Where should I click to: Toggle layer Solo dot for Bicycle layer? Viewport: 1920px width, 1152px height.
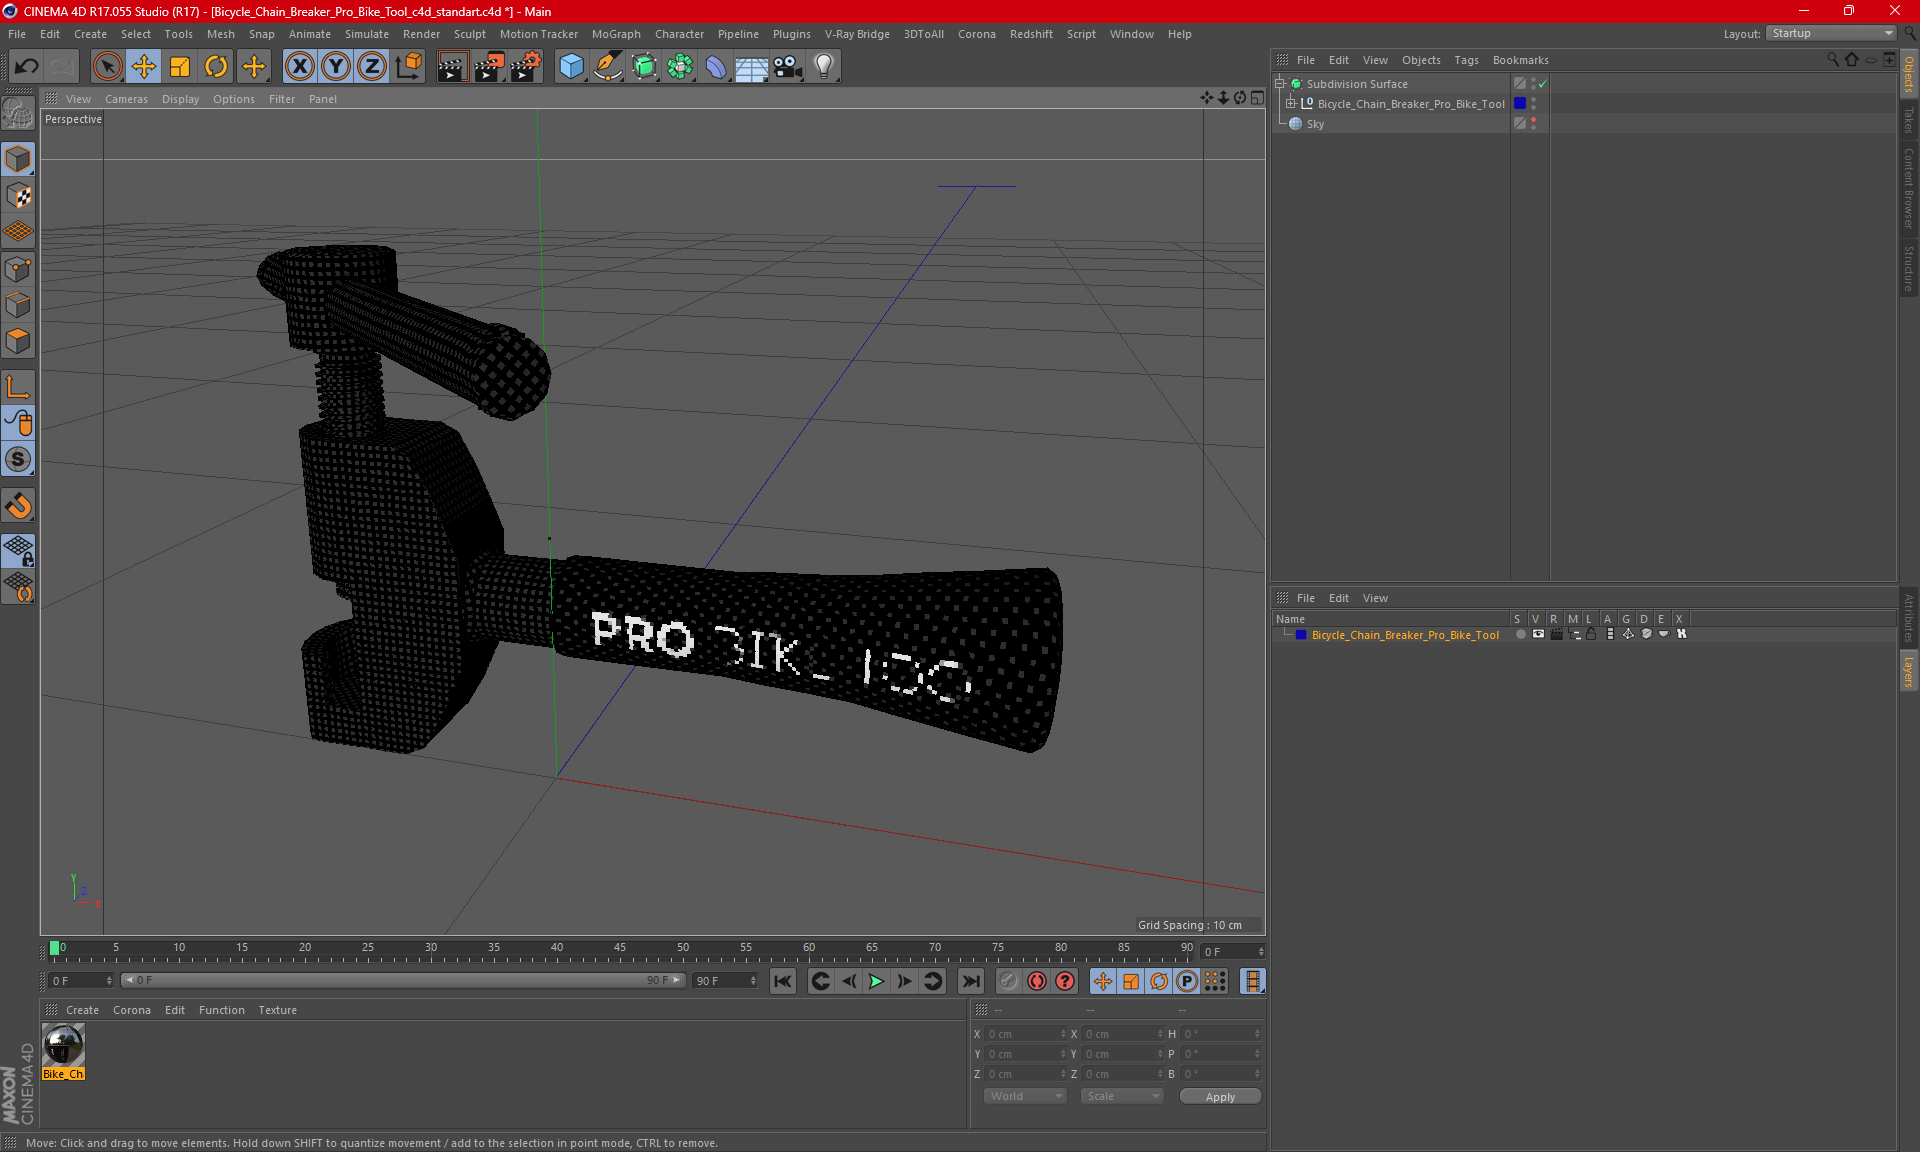pos(1520,634)
